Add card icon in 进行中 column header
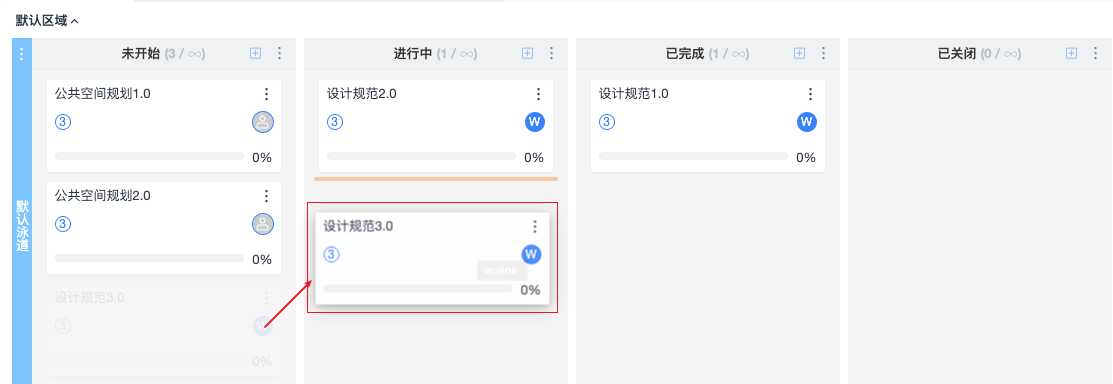1113x384 pixels. (527, 53)
